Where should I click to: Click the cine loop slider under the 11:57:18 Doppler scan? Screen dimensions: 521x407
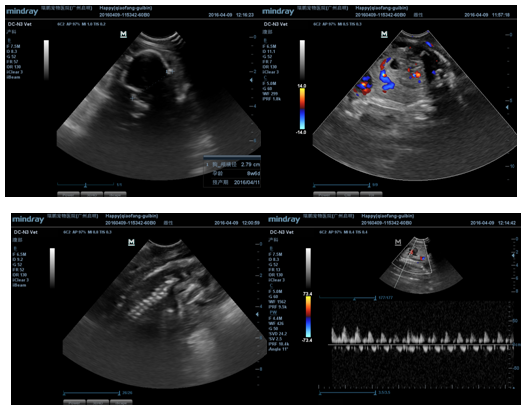[342, 184]
